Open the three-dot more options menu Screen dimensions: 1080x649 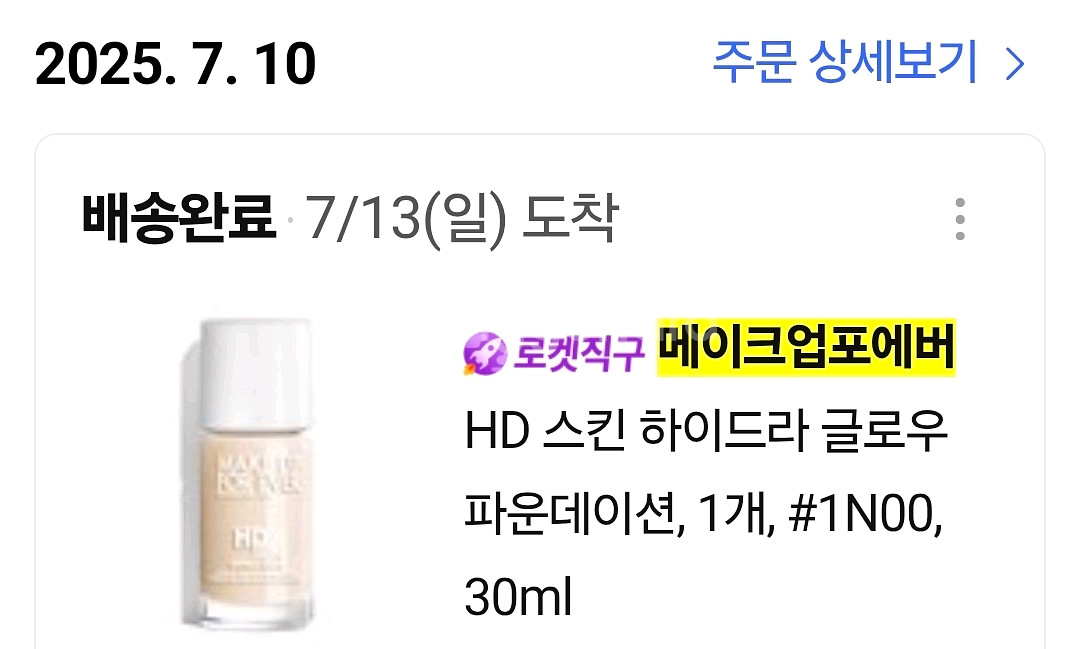click(960, 219)
